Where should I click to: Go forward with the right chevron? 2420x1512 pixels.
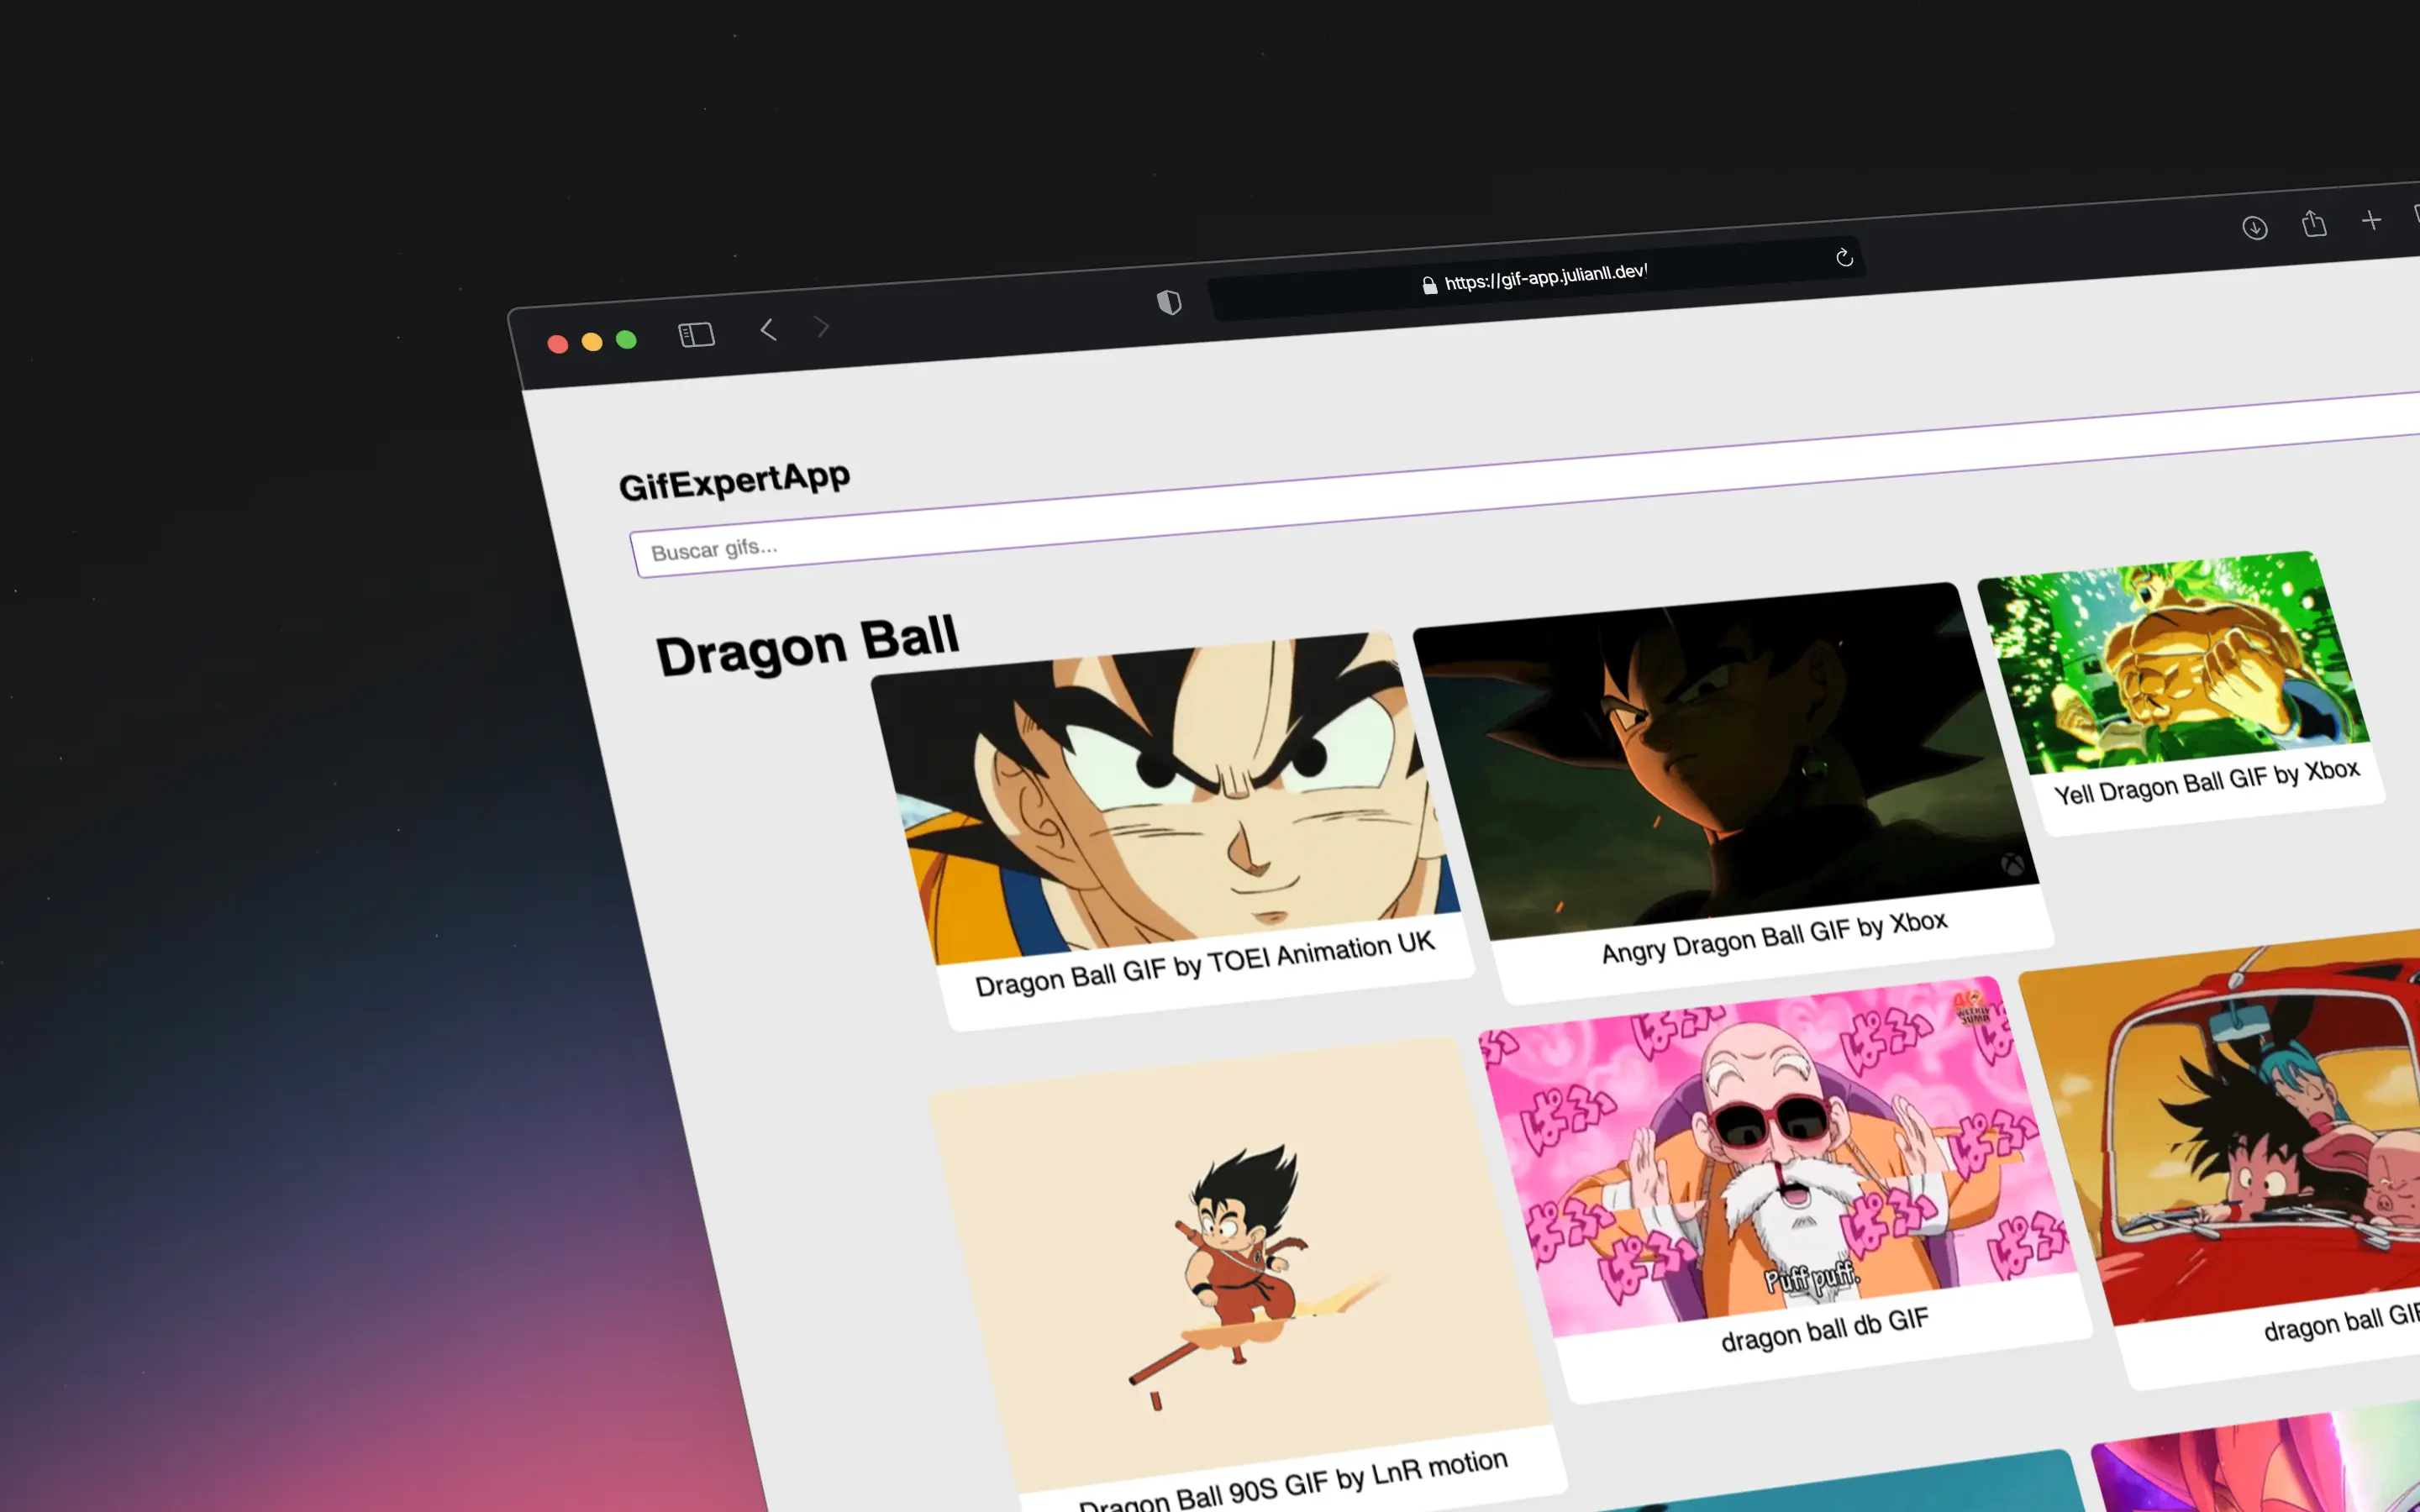point(822,327)
